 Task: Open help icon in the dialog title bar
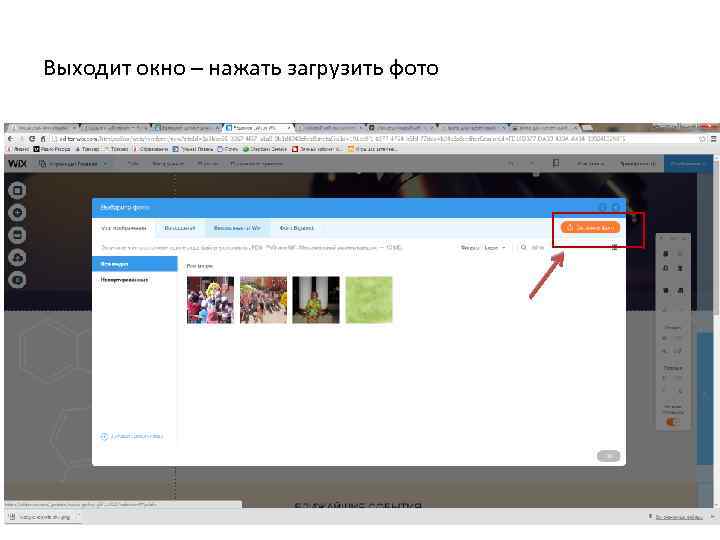(x=603, y=208)
